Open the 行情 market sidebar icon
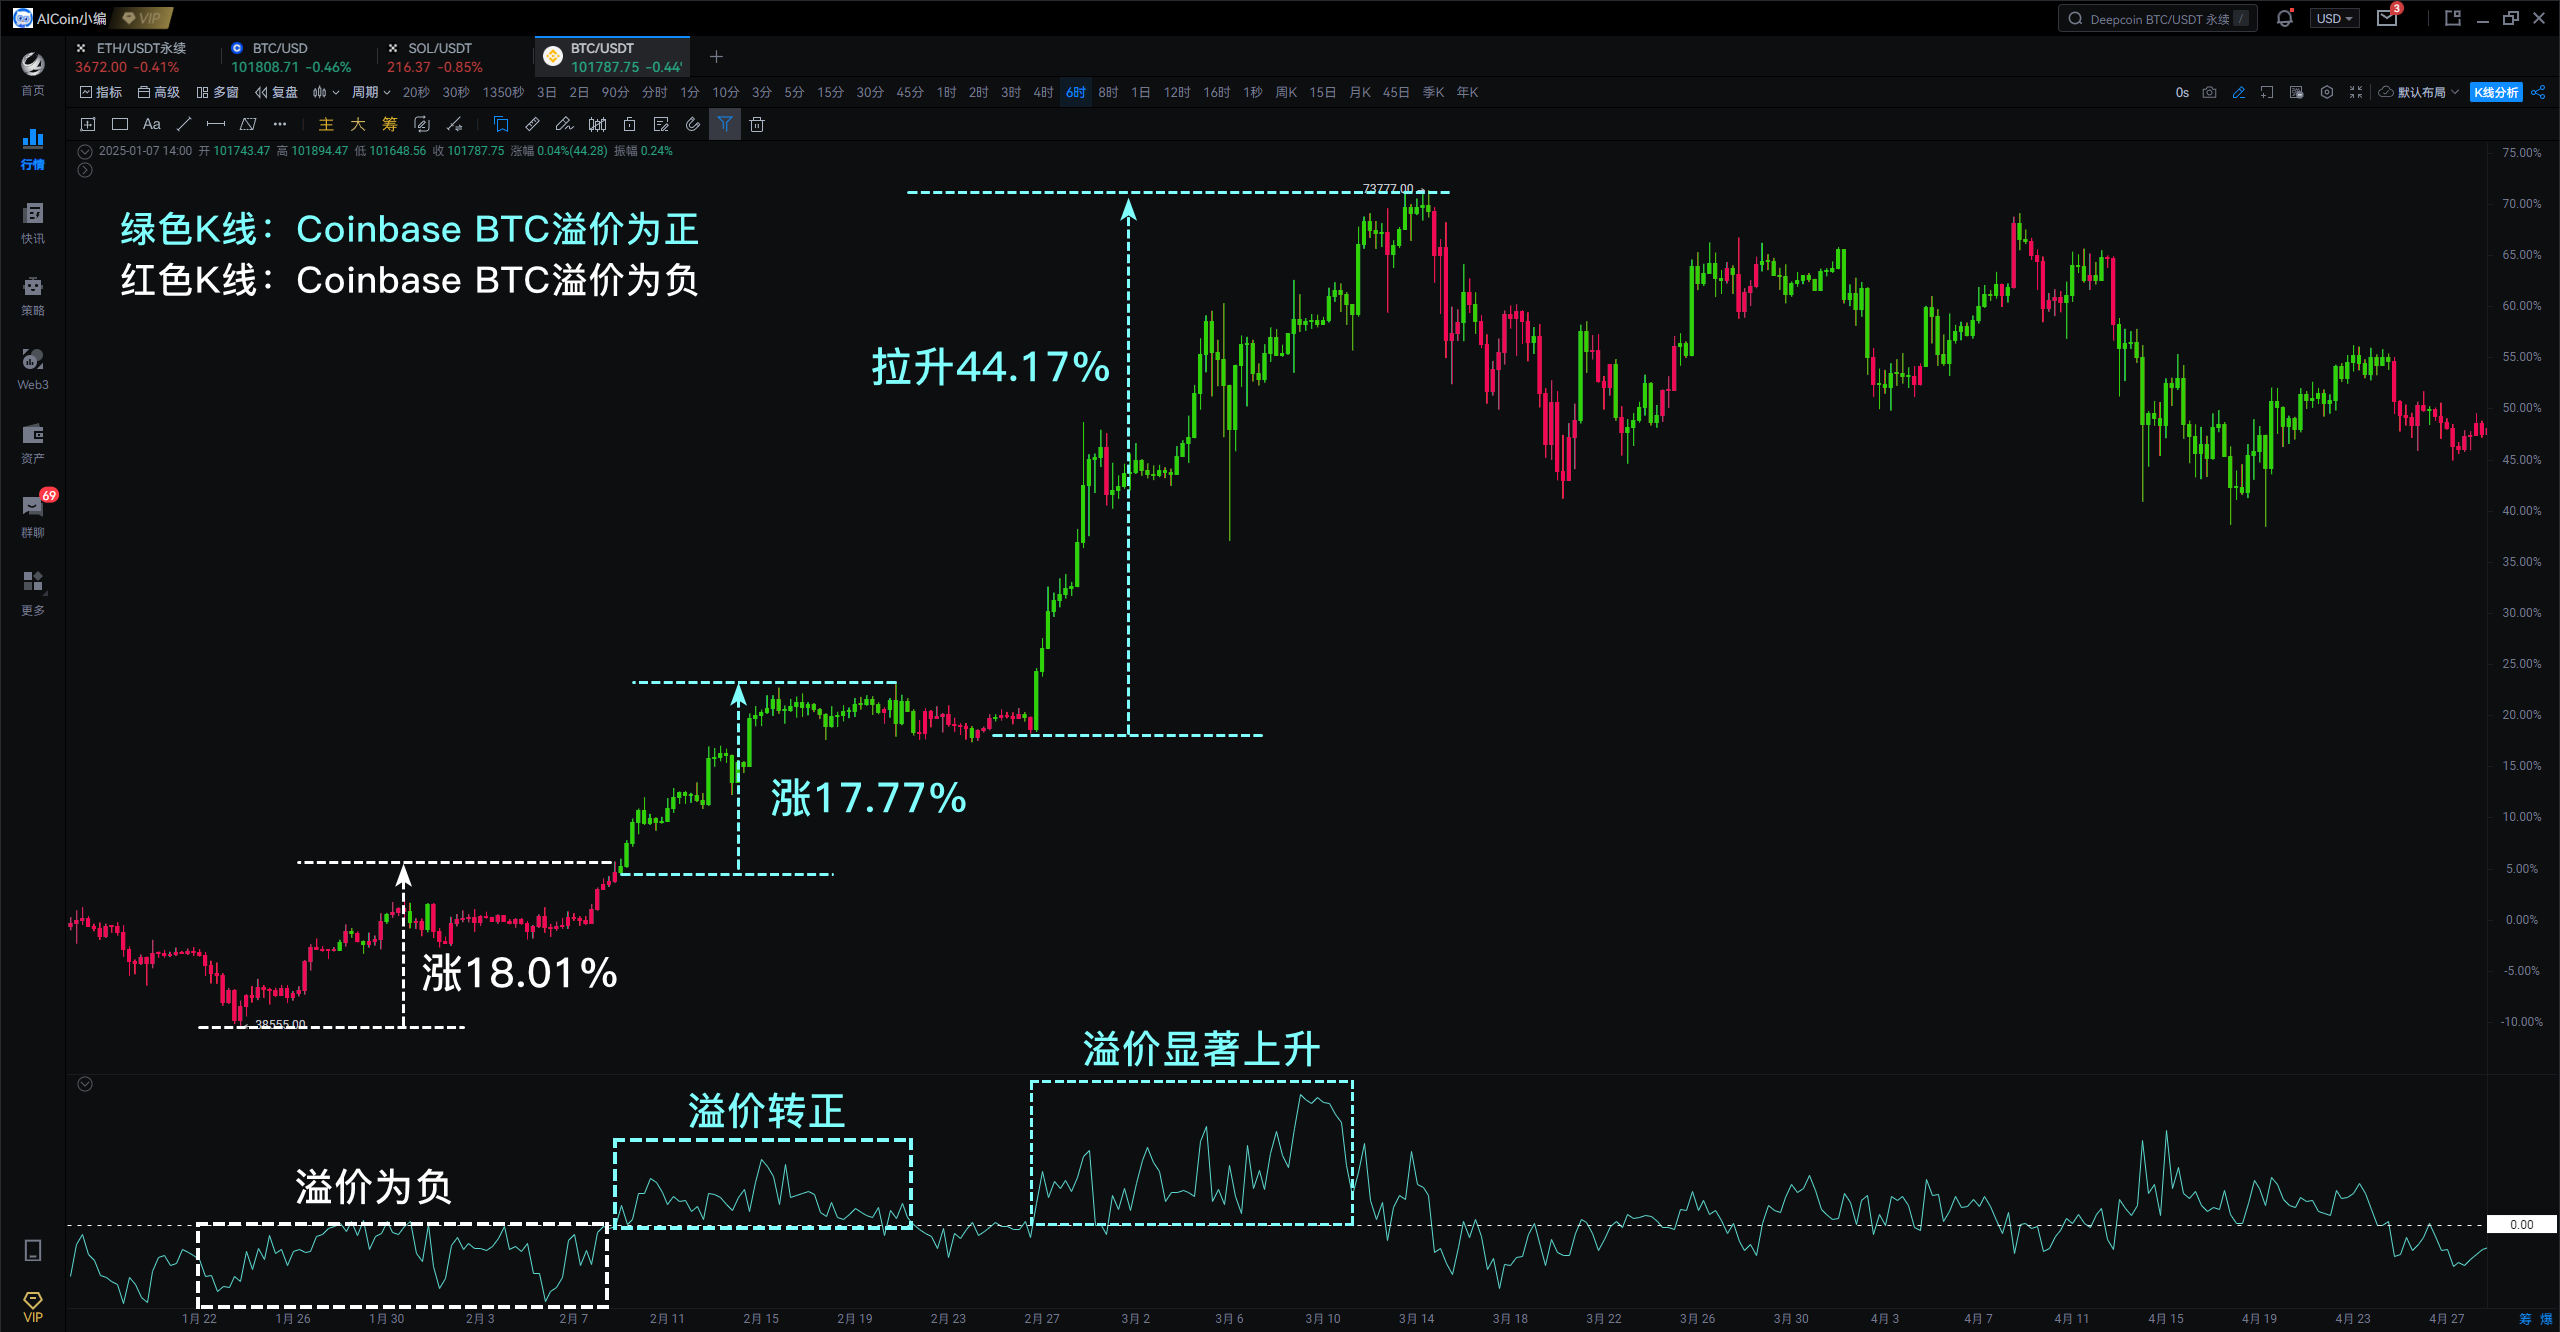 coord(33,148)
